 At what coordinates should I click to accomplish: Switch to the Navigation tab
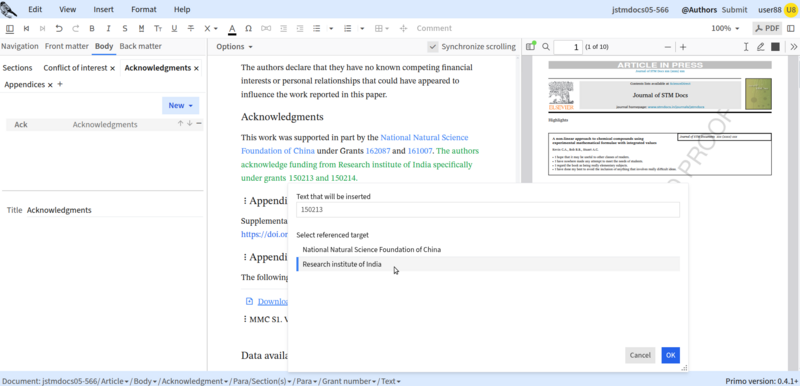pyautogui.click(x=20, y=46)
